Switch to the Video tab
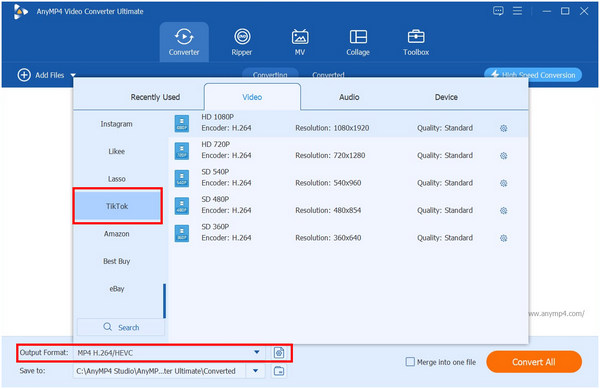Viewport: 600px width, 389px height. [x=252, y=97]
